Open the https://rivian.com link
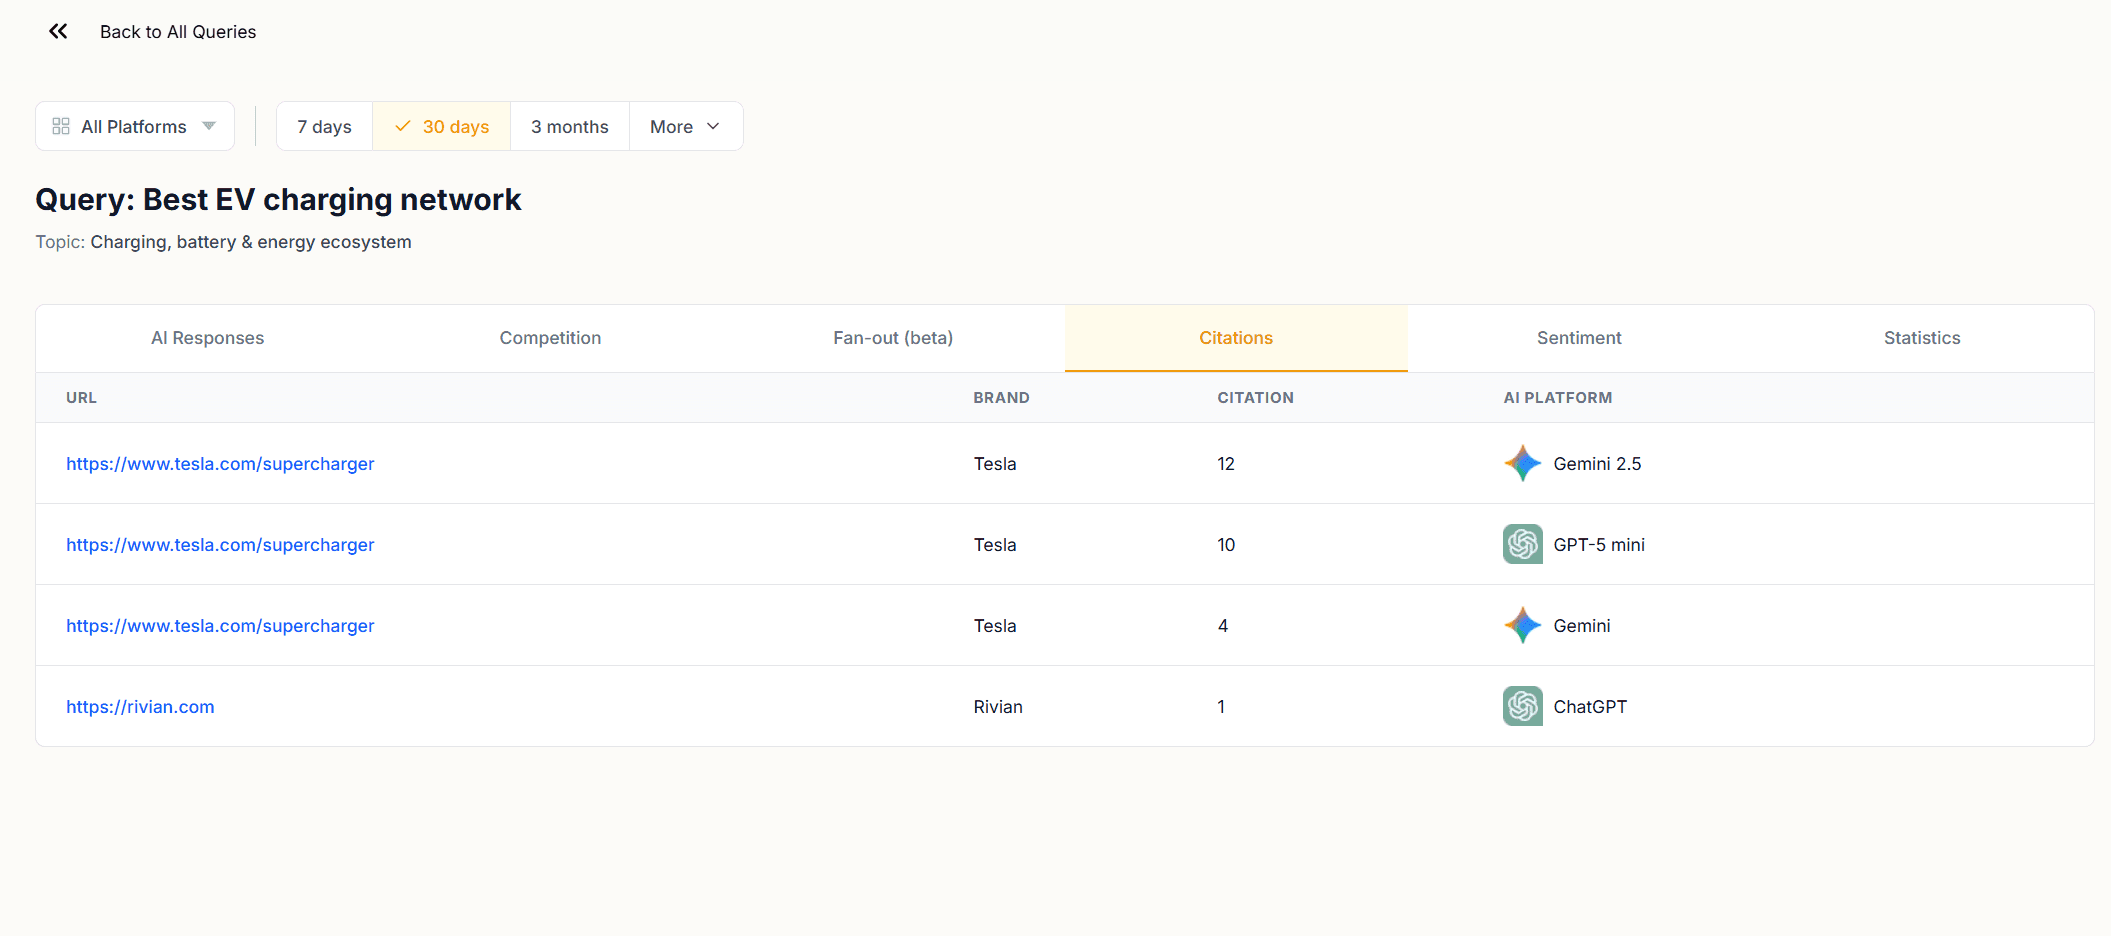This screenshot has width=2111, height=936. [140, 707]
